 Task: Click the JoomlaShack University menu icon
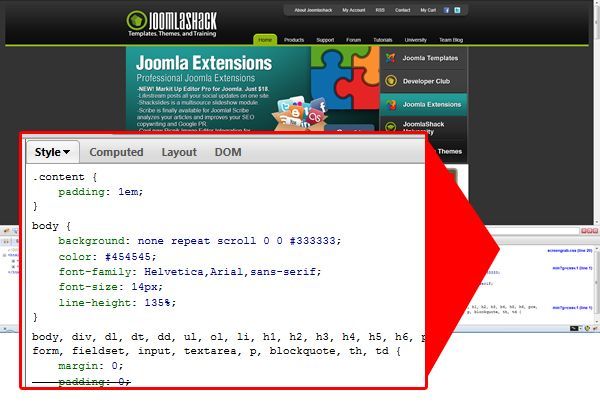click(390, 127)
